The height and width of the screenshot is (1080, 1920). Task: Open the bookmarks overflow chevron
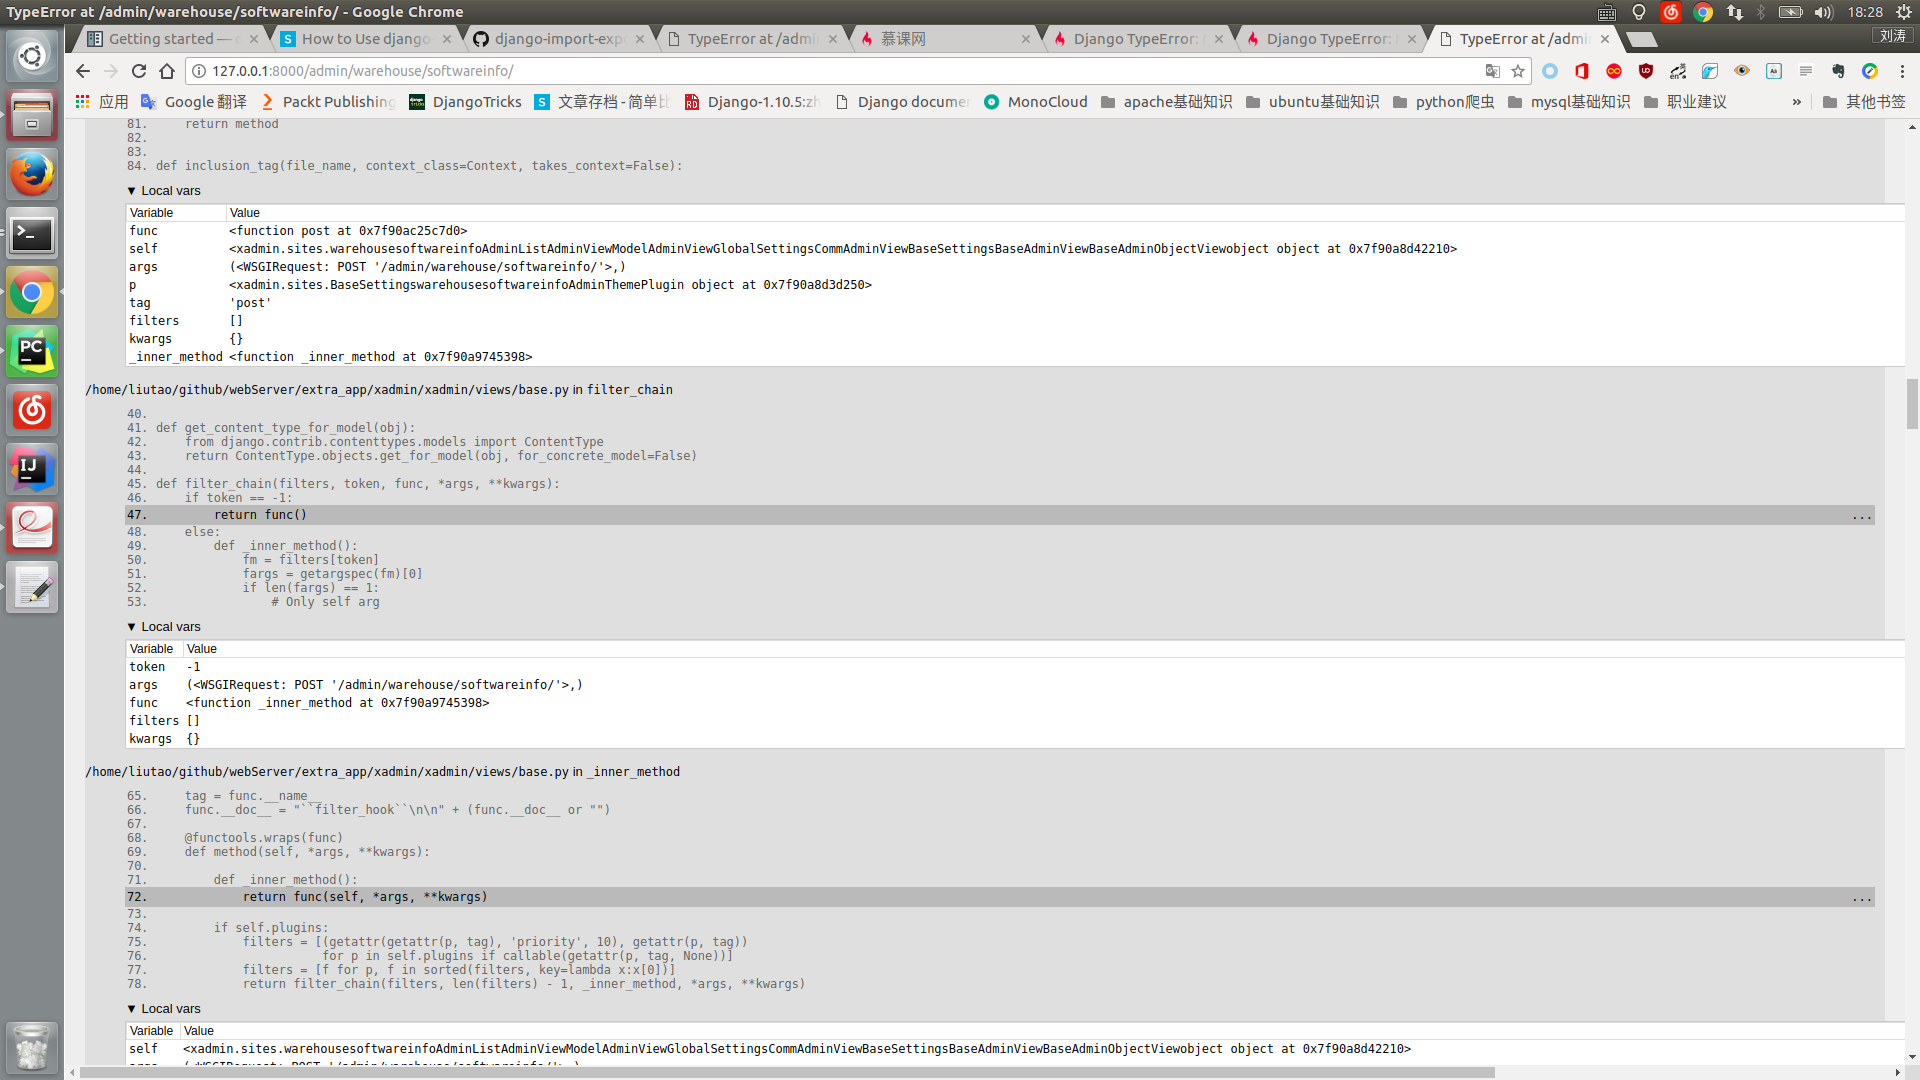(1797, 101)
